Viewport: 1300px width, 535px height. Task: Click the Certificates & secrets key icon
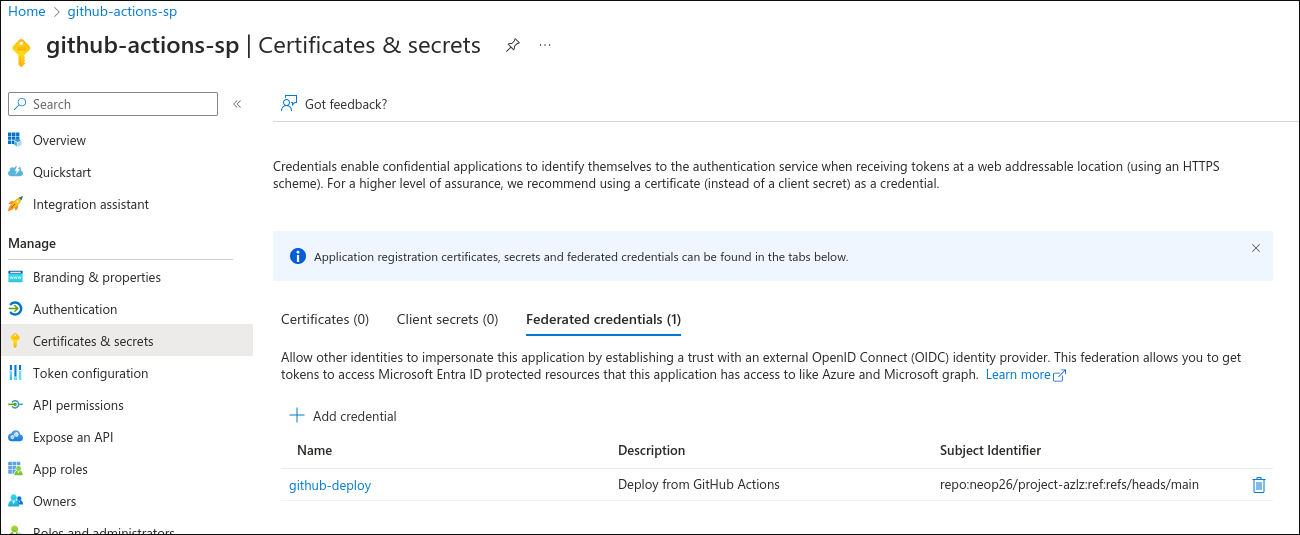pyautogui.click(x=15, y=341)
